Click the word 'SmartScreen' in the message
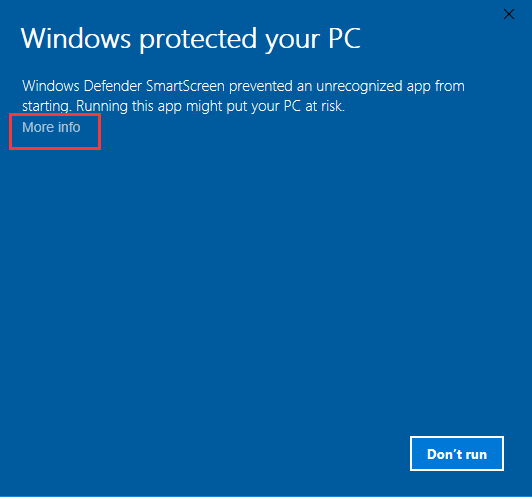Viewport: 532px width, 497px height. click(x=185, y=86)
